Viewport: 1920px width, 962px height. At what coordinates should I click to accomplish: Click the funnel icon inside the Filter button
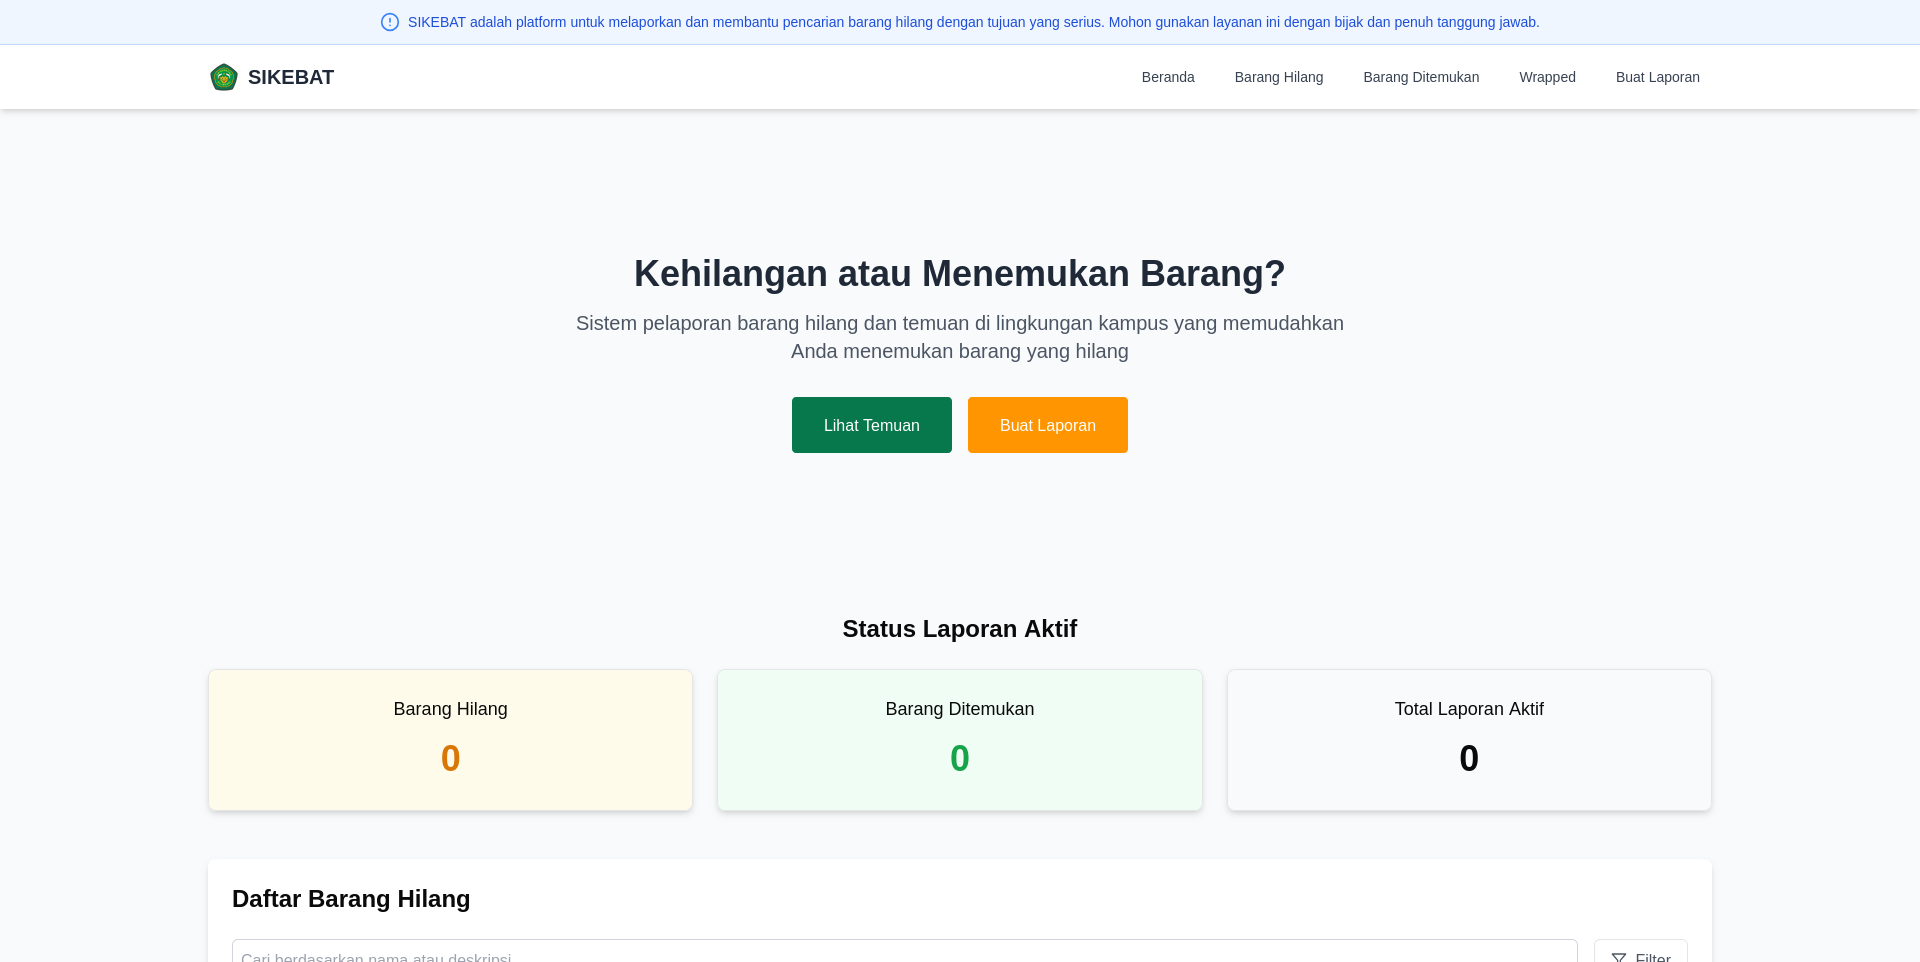click(x=1618, y=957)
